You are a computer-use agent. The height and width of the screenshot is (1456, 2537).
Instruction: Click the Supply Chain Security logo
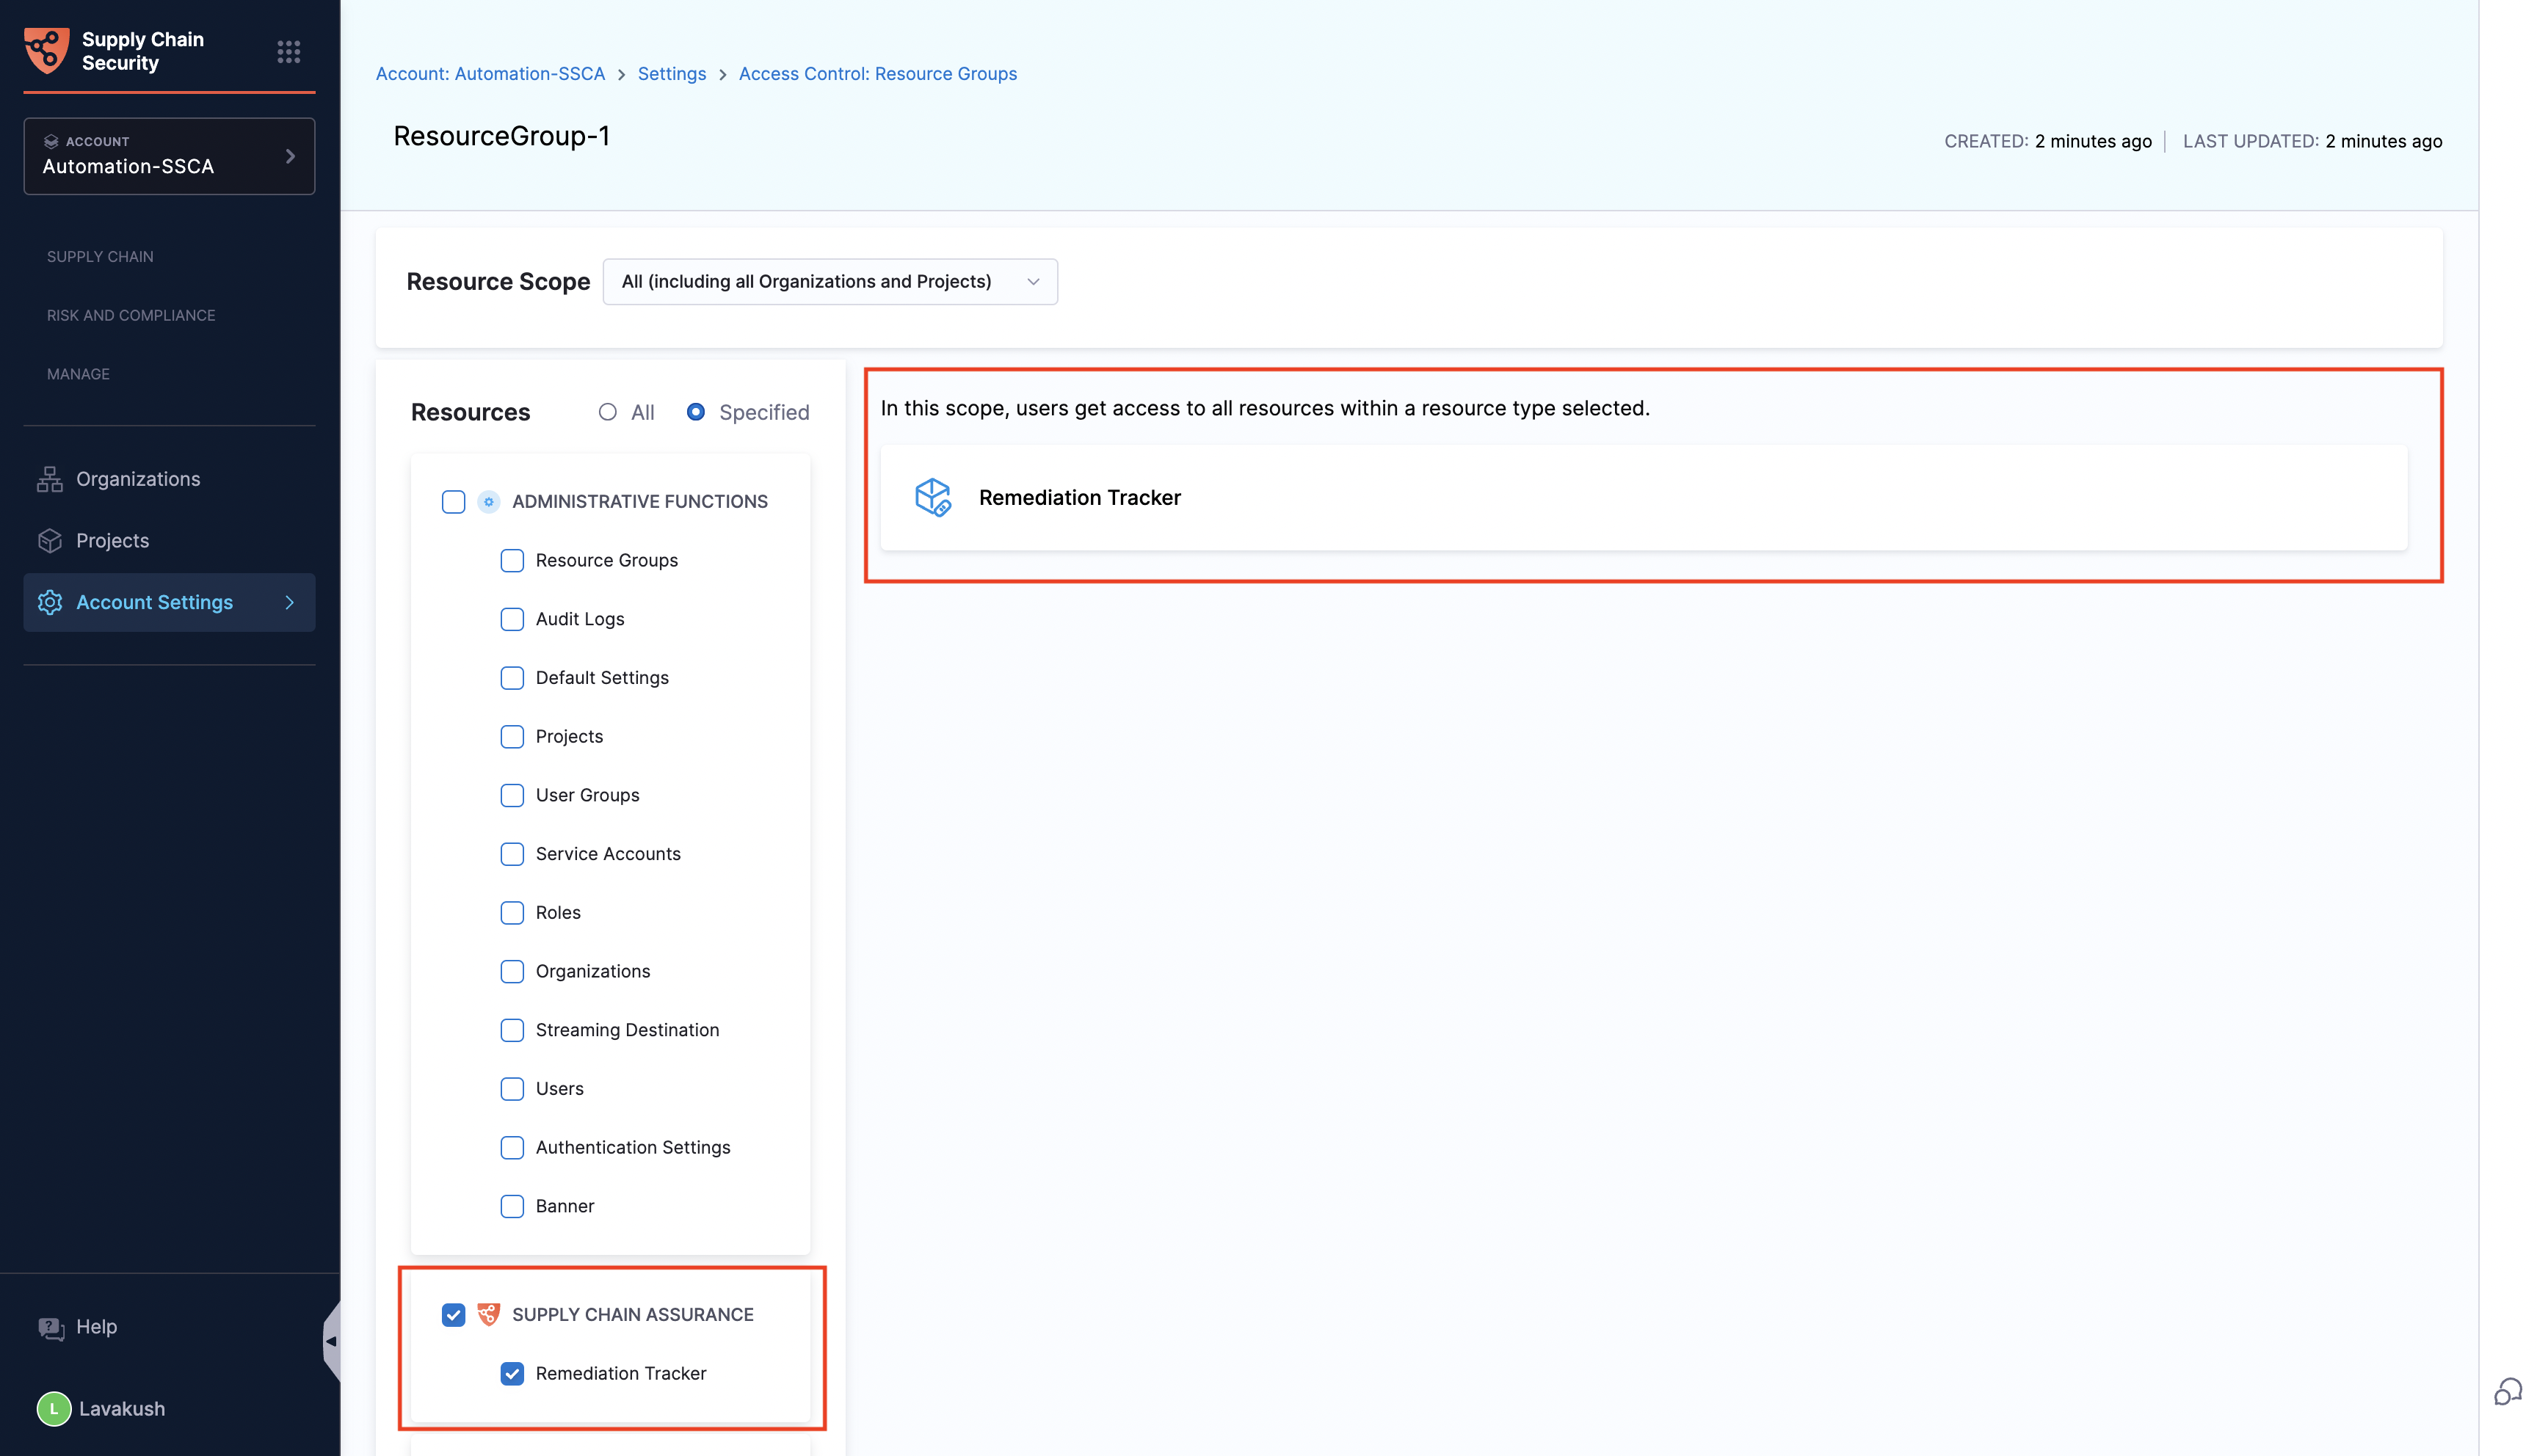(46, 50)
